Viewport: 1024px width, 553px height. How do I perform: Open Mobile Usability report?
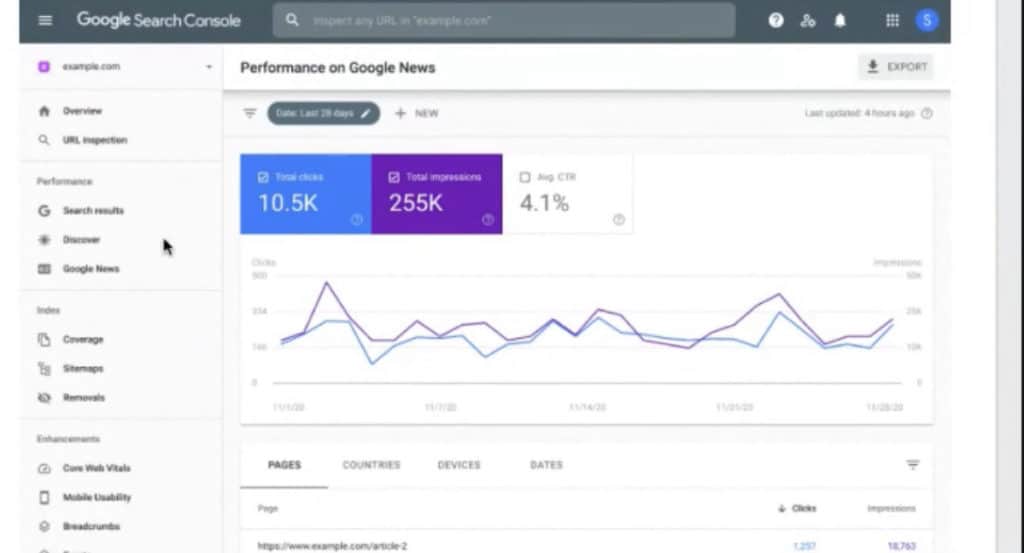[x=97, y=498]
